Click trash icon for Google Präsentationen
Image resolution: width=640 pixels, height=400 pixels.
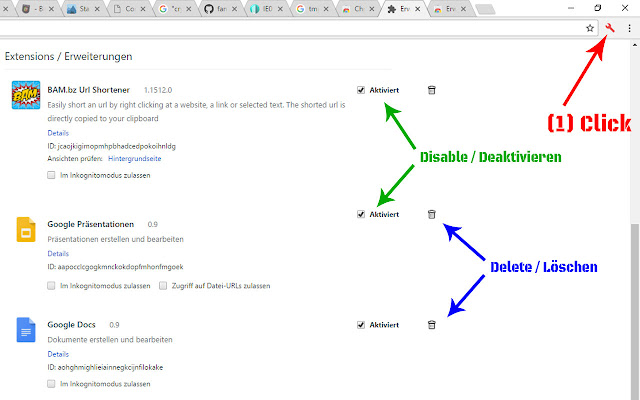431,214
